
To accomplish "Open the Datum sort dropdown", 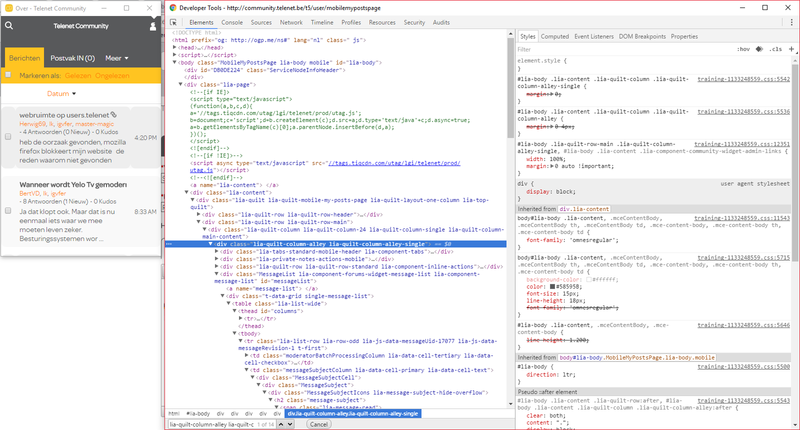I will pos(62,94).
